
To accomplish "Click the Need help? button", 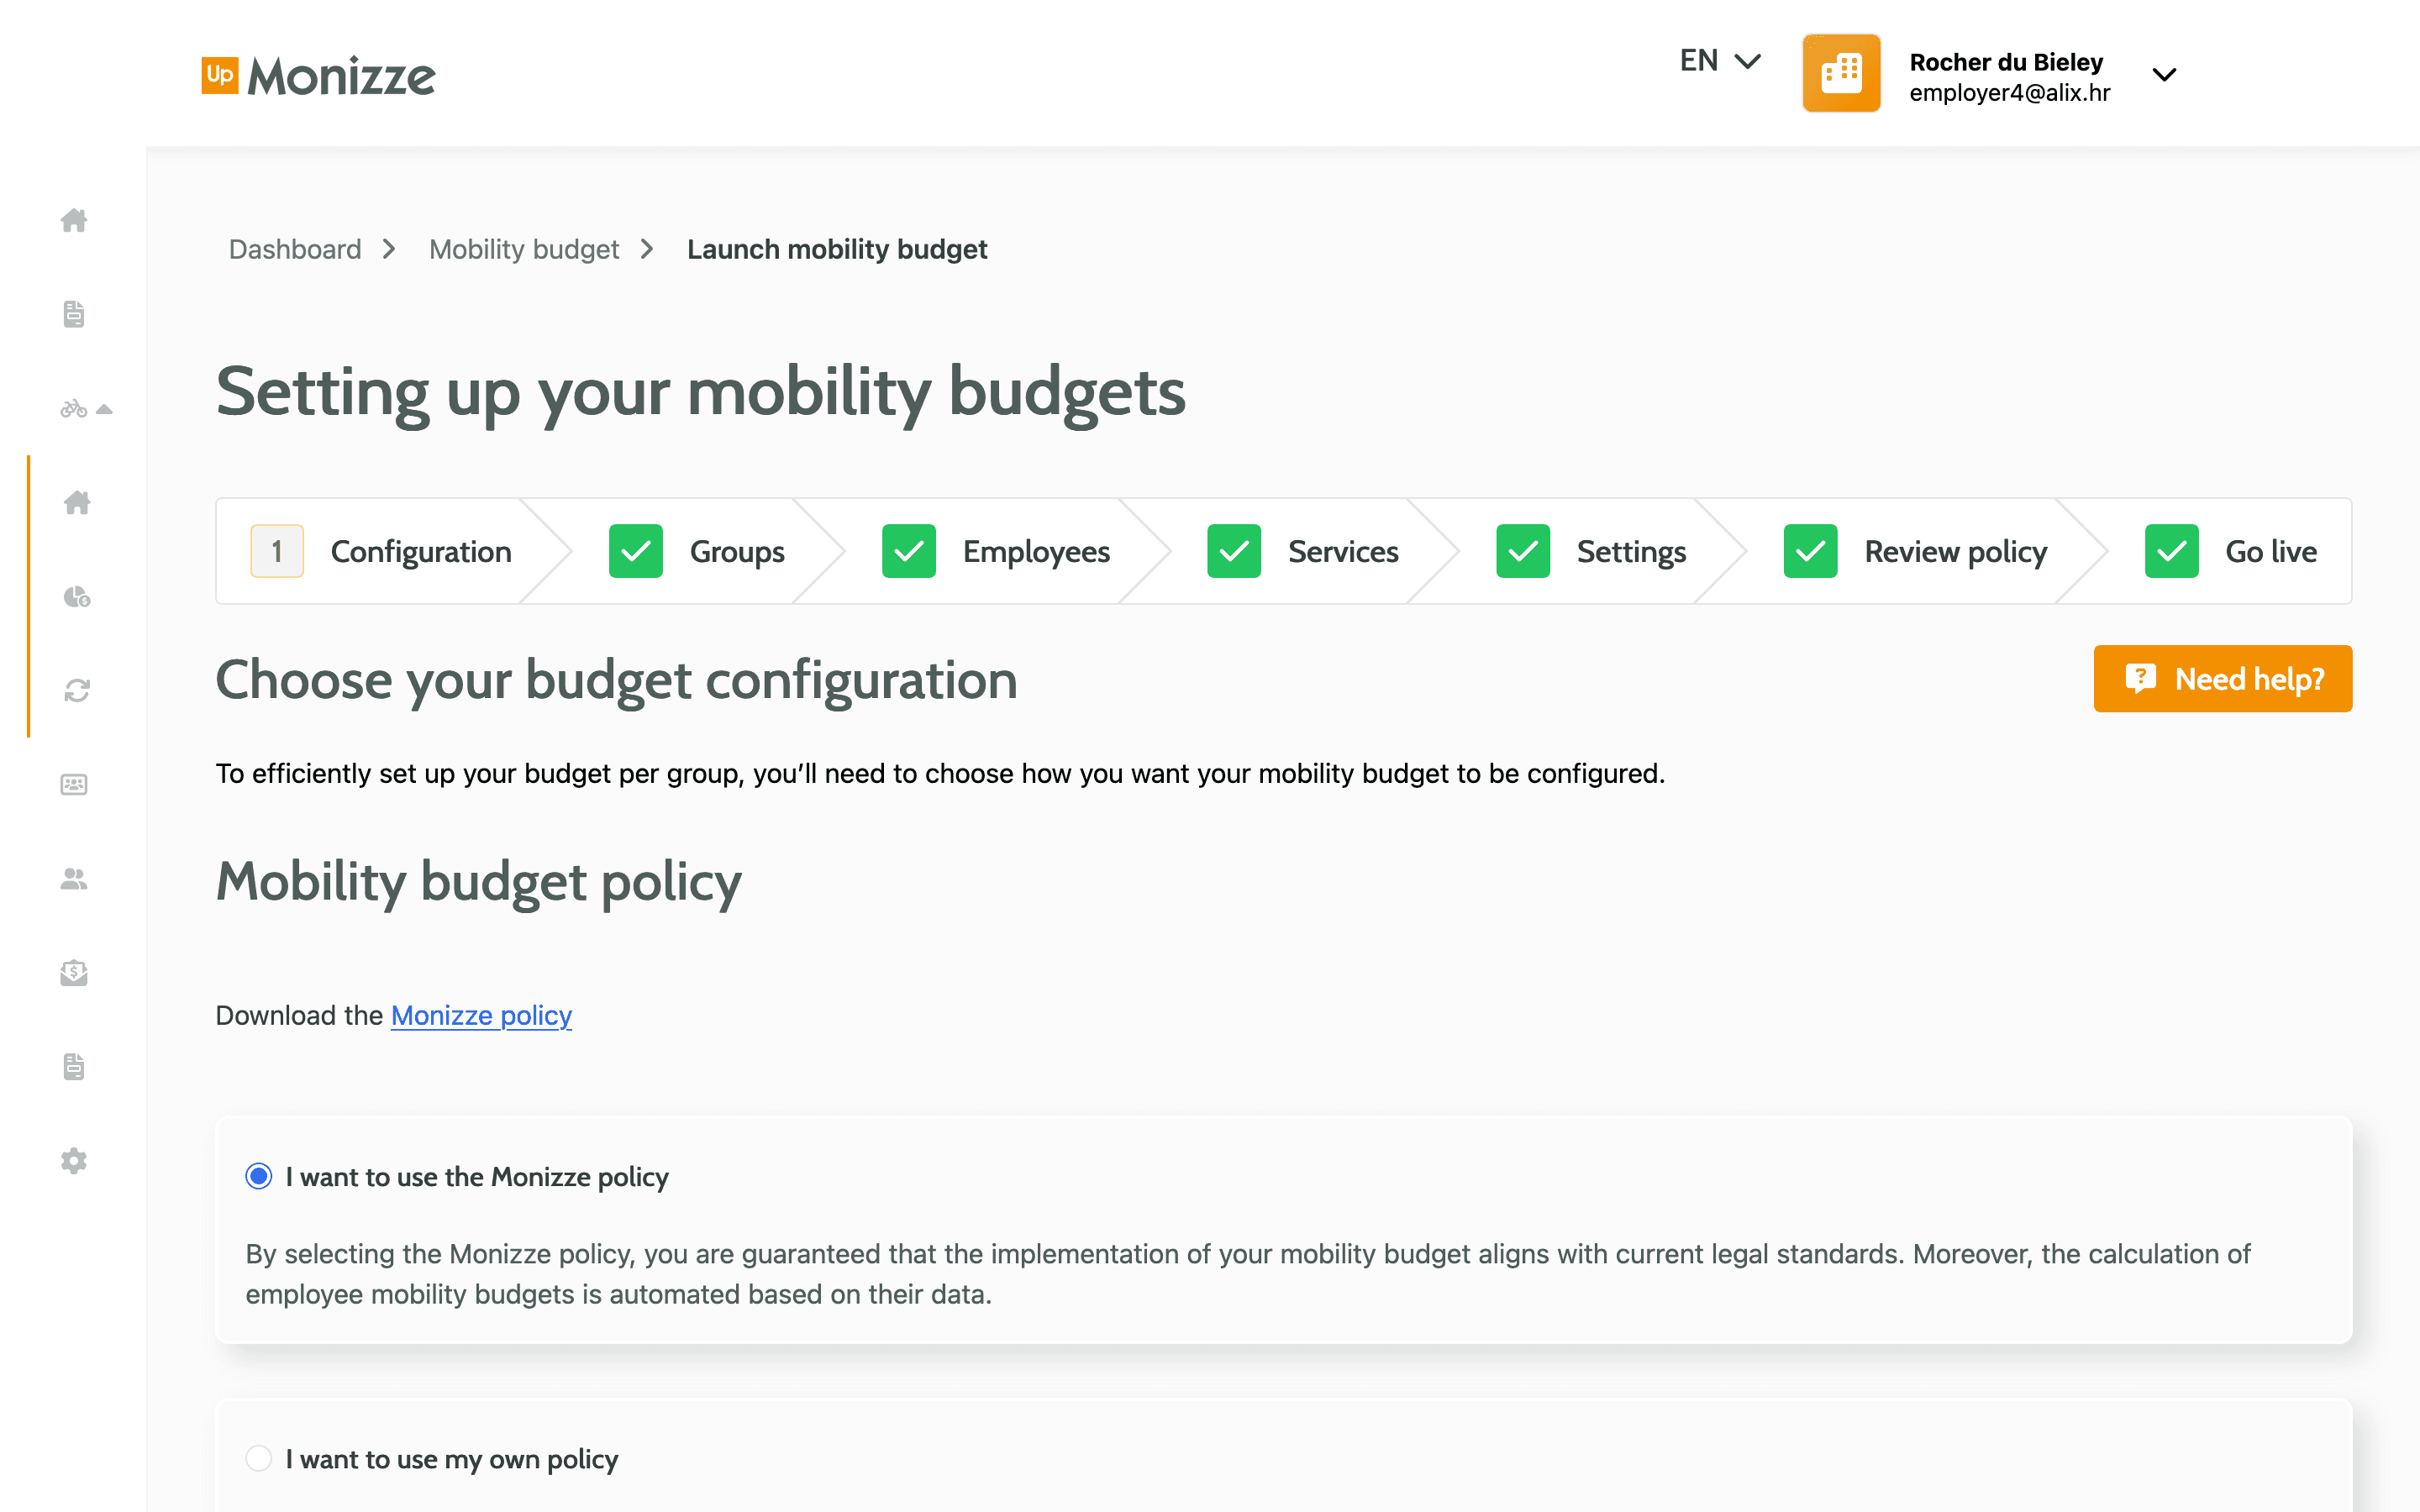I will (x=2222, y=679).
